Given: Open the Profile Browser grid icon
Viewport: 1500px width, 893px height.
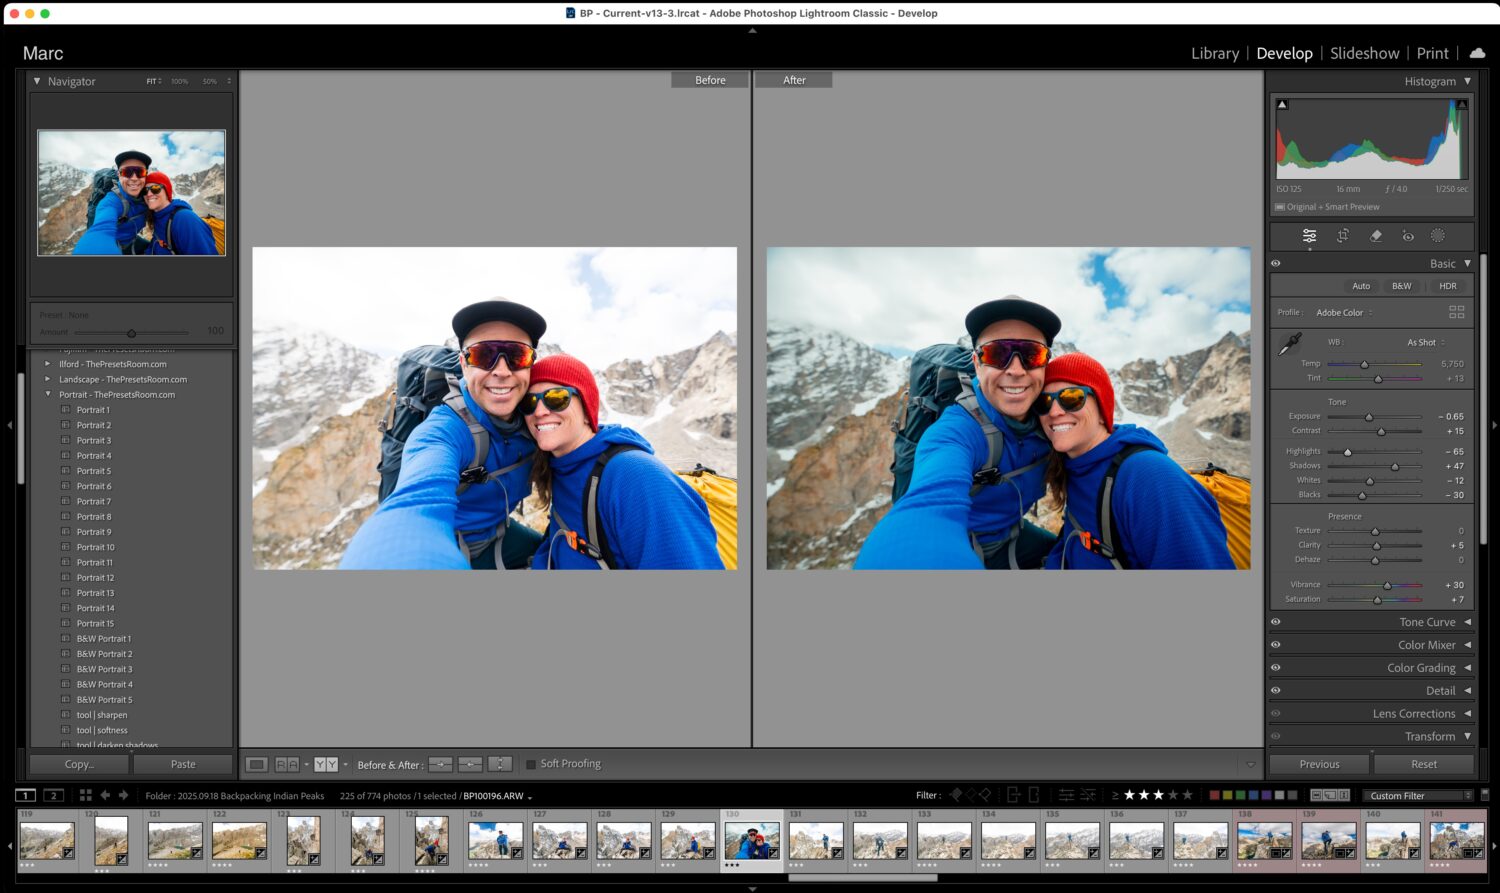Looking at the screenshot, I should pyautogui.click(x=1456, y=312).
